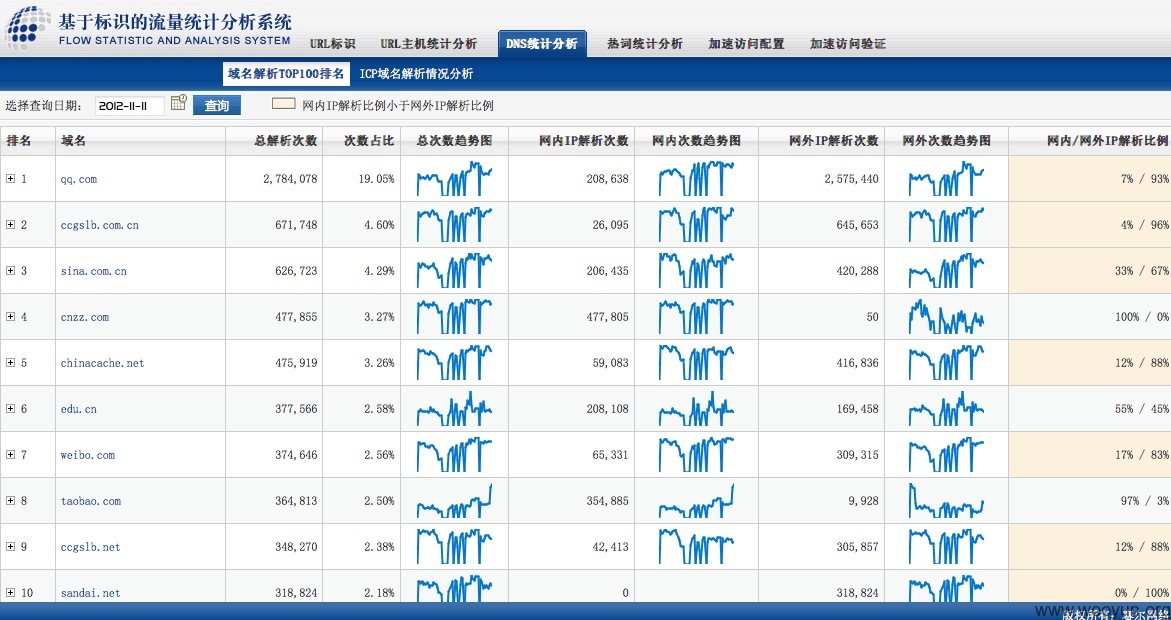This screenshot has height=620, width=1171.
Task: Expand row 6 edu.cn details
Action: 10,409
